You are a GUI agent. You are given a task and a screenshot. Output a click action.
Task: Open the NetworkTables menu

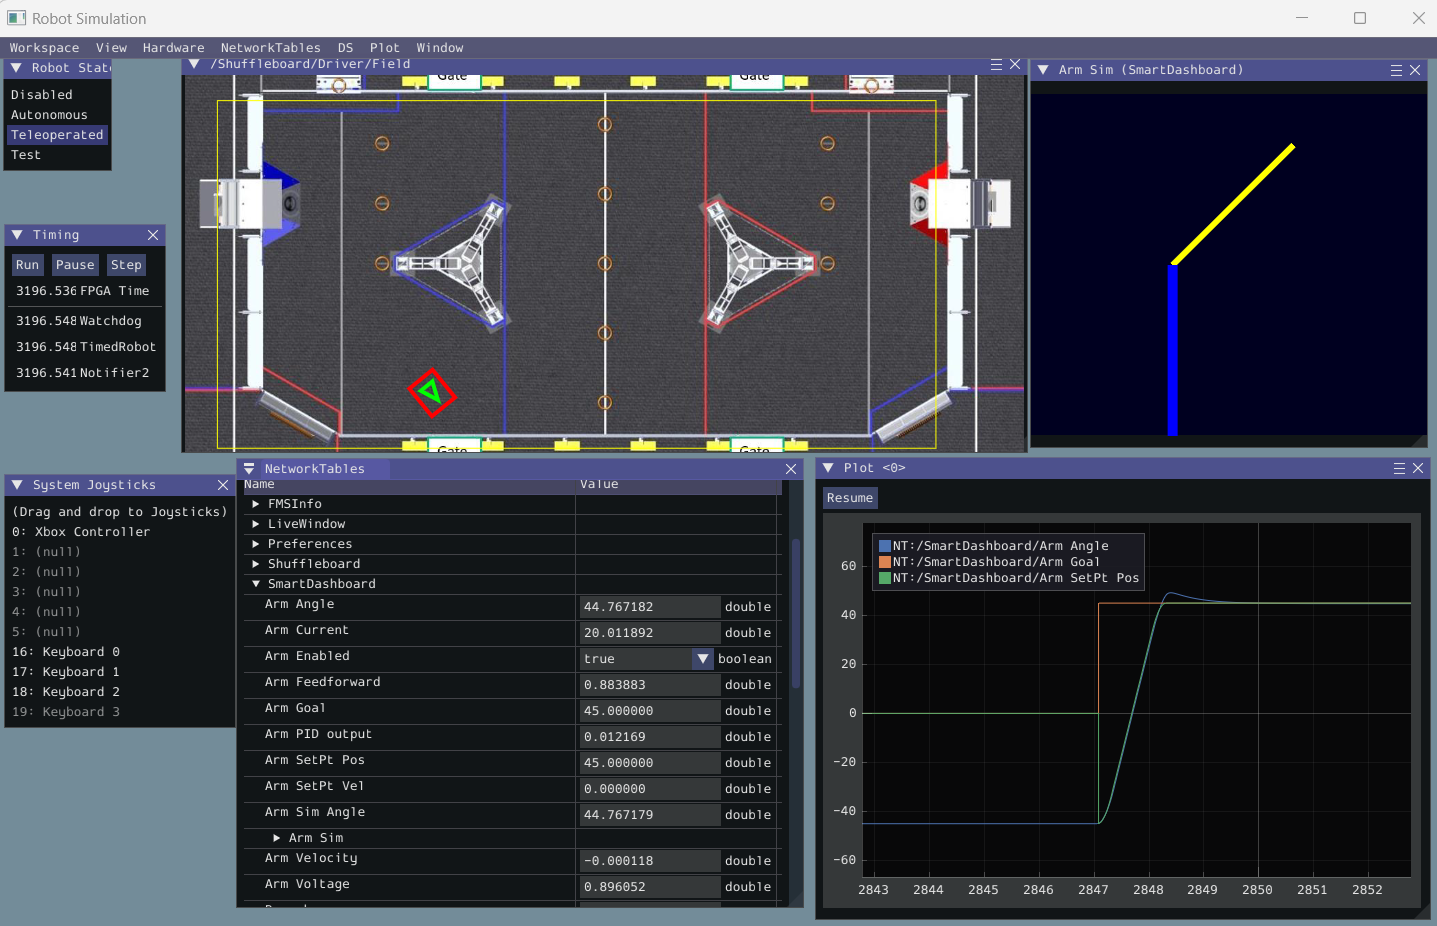tap(270, 48)
